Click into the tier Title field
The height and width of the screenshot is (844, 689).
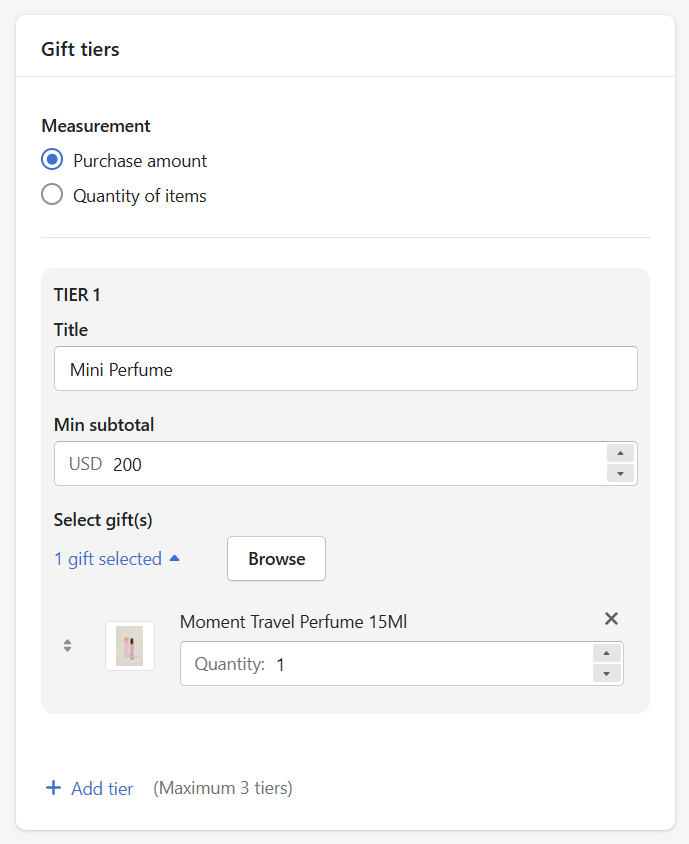click(346, 369)
